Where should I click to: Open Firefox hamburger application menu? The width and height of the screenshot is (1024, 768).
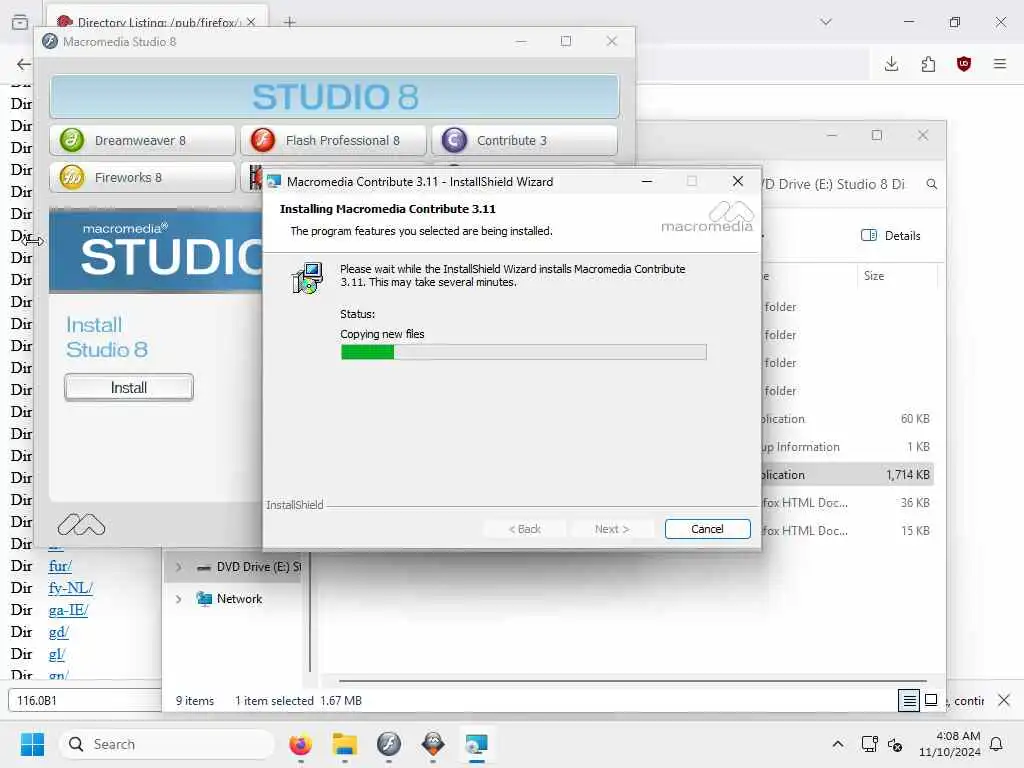click(1000, 63)
